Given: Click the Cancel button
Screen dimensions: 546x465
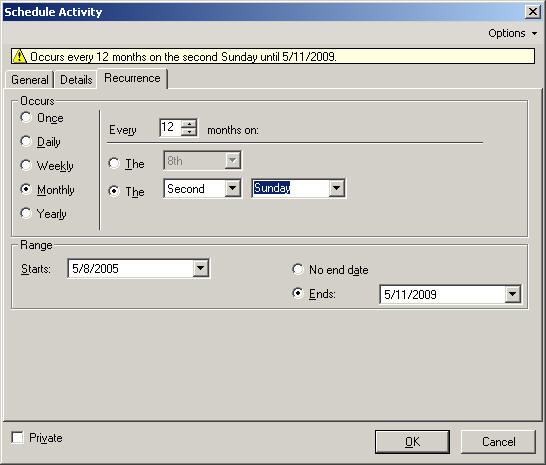Looking at the screenshot, I should [x=498, y=442].
